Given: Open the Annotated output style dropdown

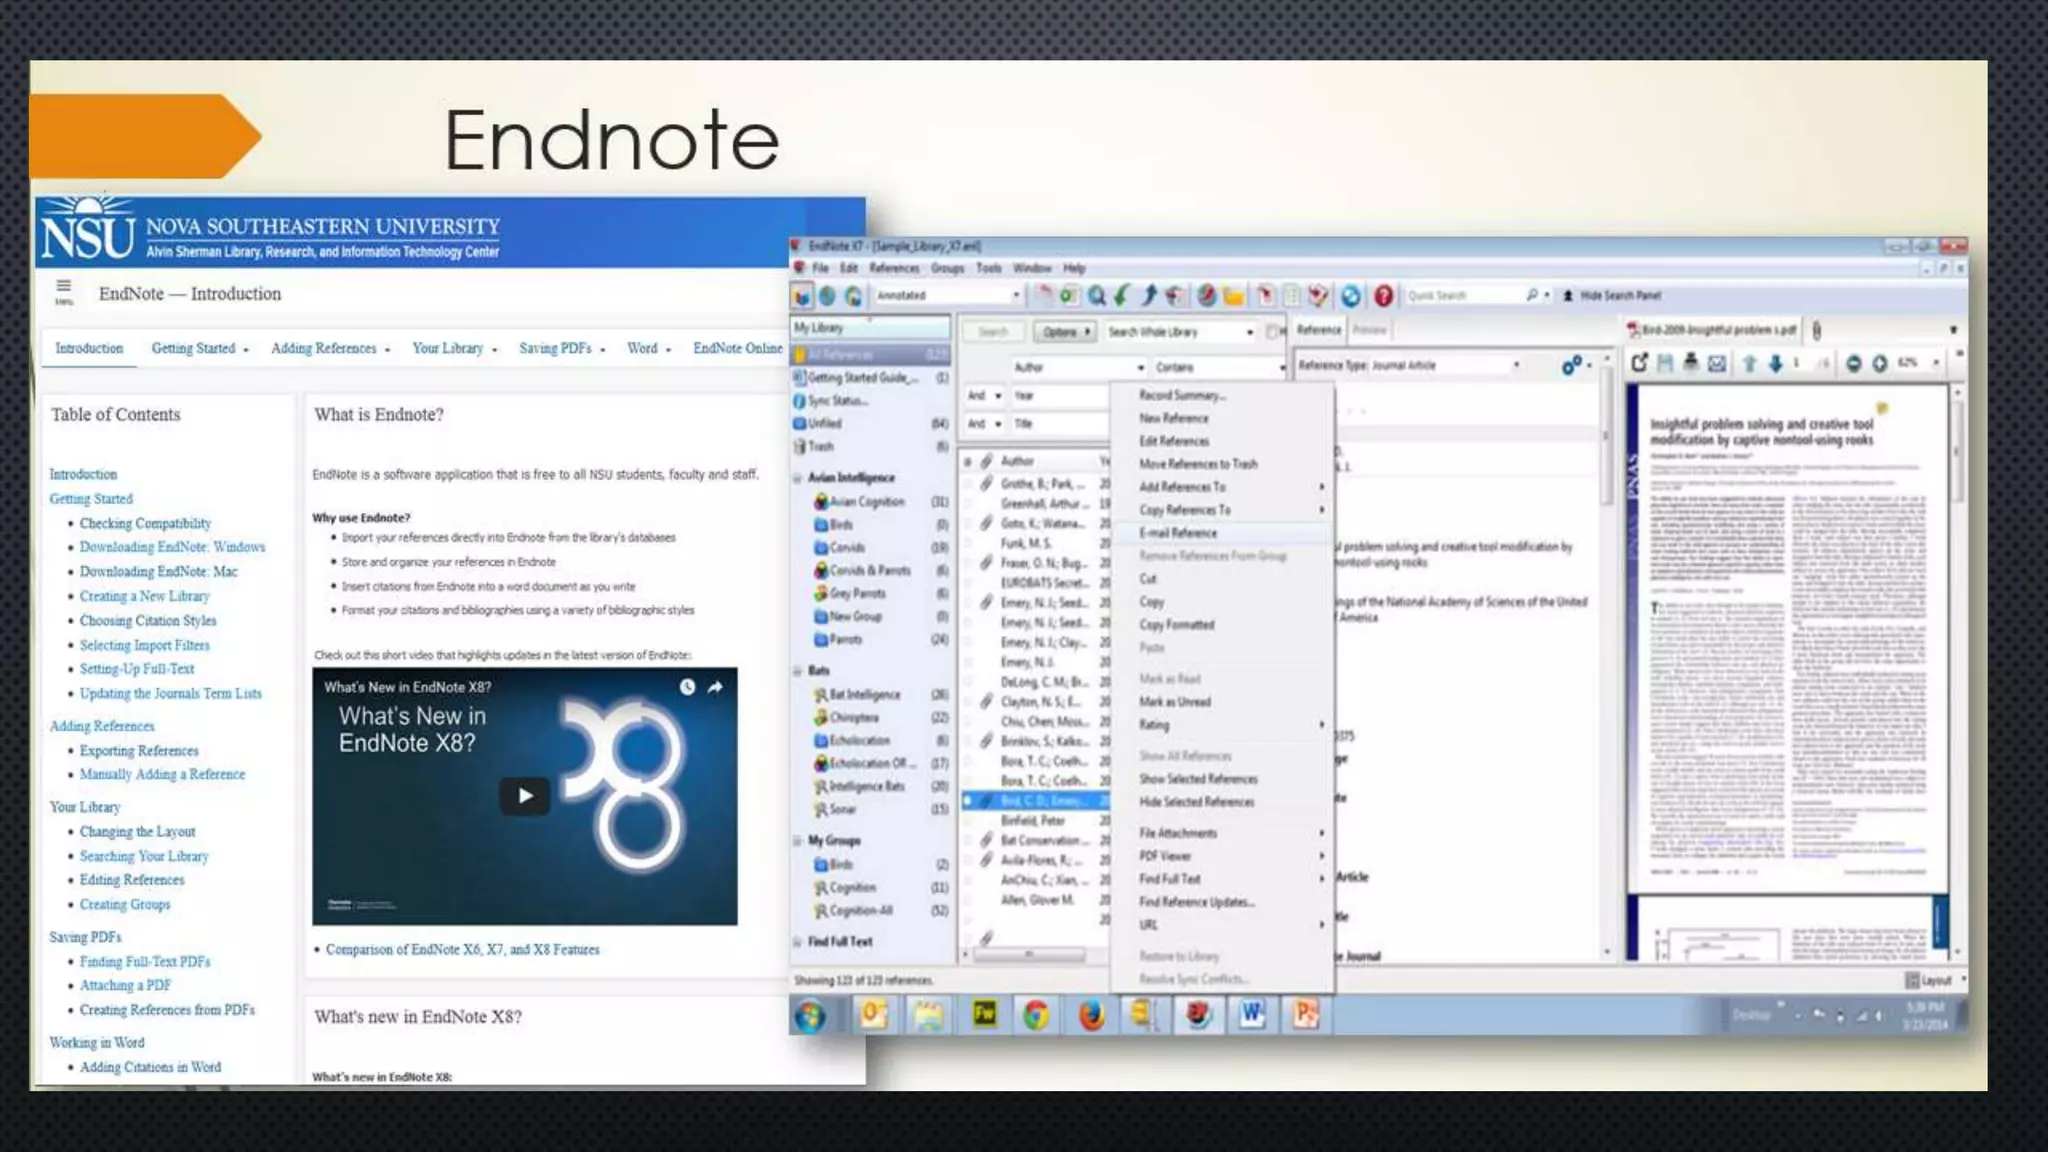Looking at the screenshot, I should [1016, 296].
